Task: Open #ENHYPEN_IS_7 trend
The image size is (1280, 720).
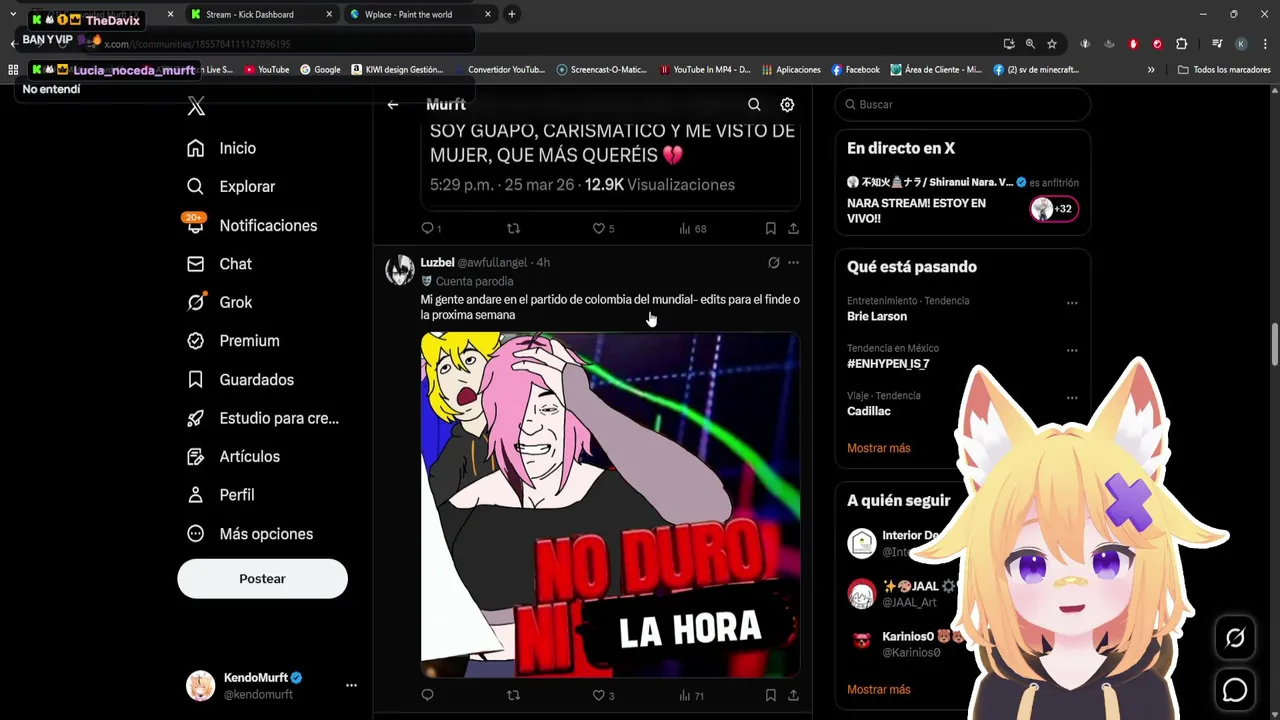Action: point(888,364)
